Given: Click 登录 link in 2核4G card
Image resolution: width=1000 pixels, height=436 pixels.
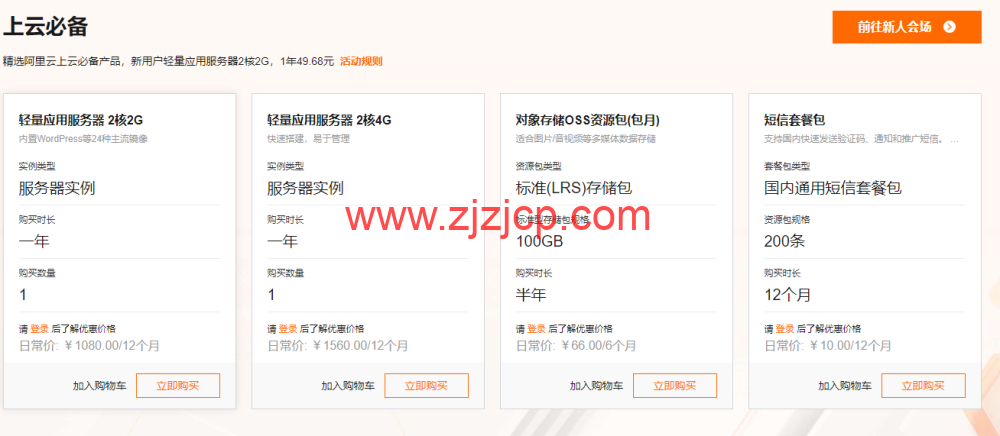Looking at the screenshot, I should click(x=288, y=329).
